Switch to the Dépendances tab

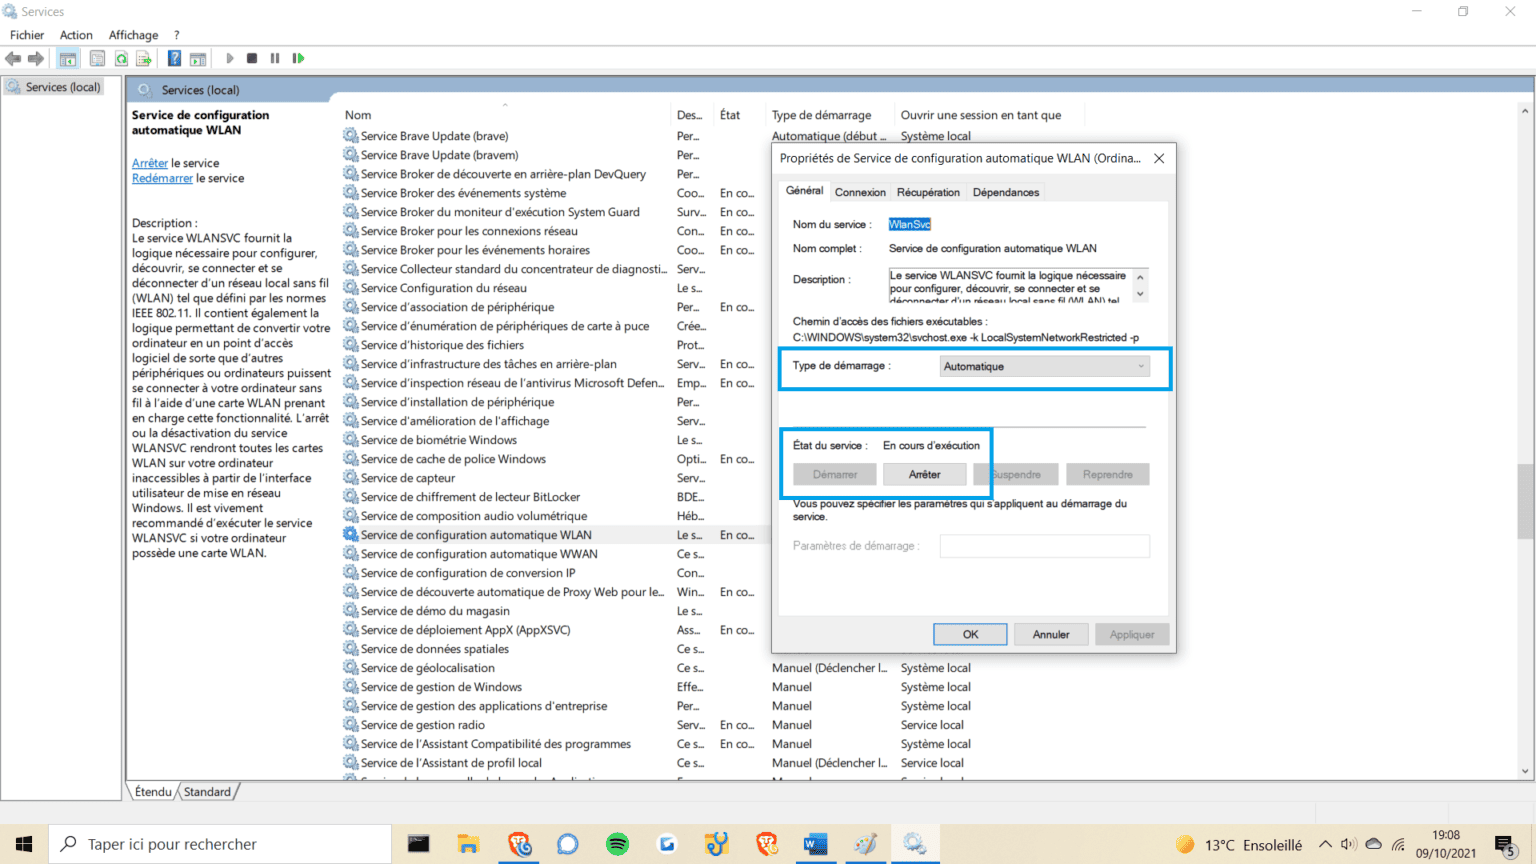coord(1006,192)
